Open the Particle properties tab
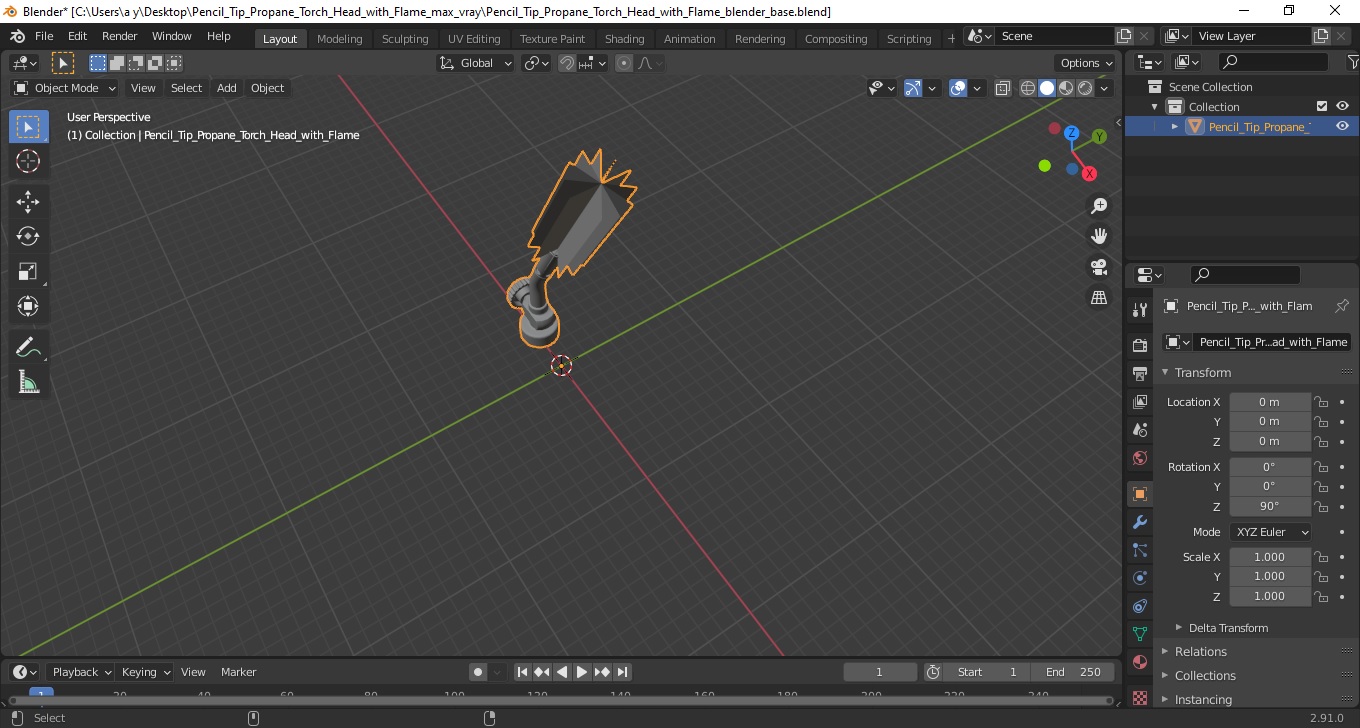Image resolution: width=1360 pixels, height=728 pixels. 1139,550
